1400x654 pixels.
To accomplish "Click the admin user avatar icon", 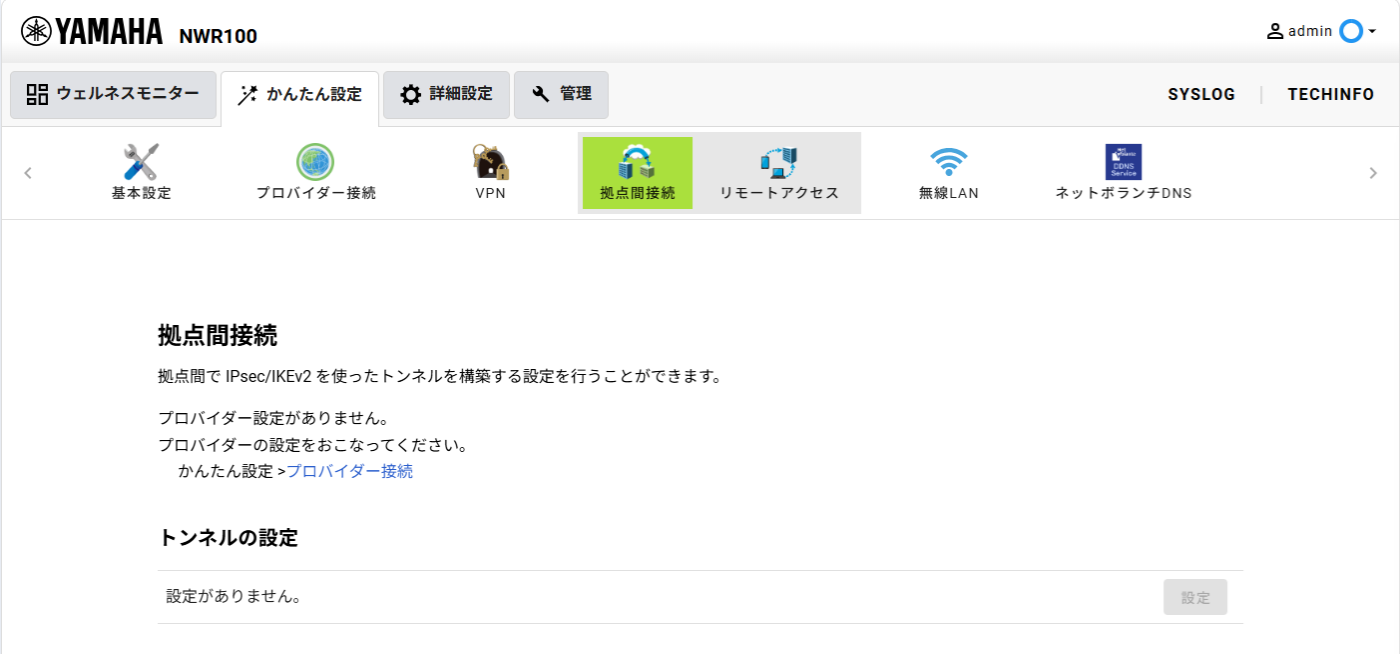I will [x=1275, y=31].
